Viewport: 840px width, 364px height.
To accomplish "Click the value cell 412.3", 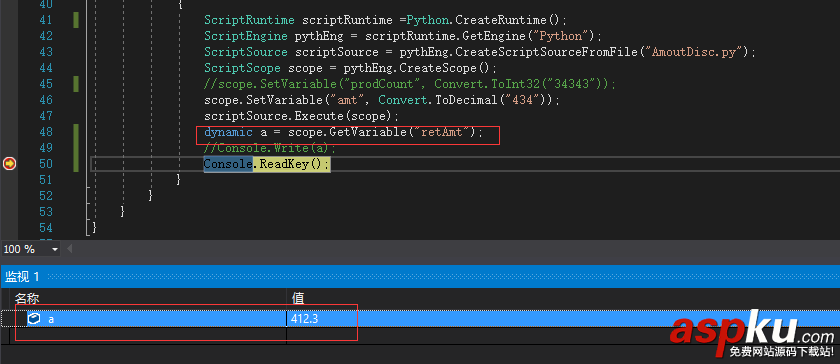I will (304, 319).
